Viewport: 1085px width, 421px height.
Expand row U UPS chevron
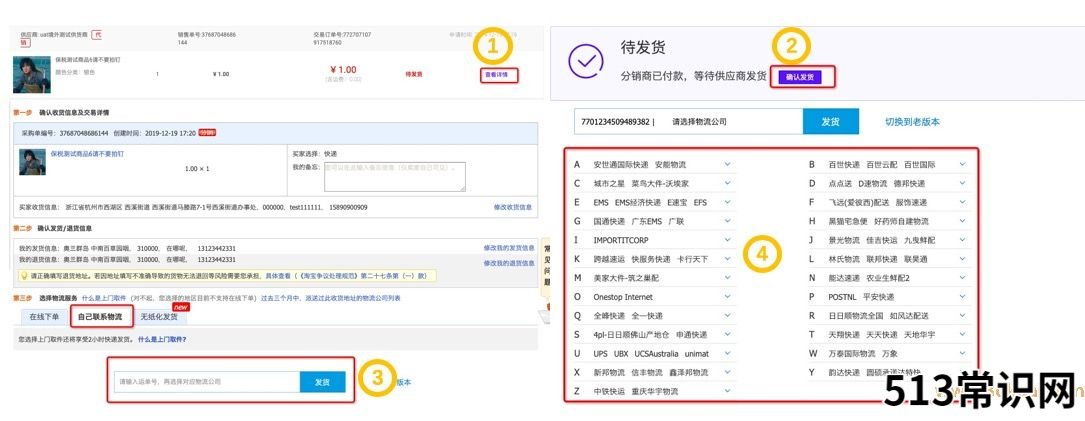click(x=727, y=353)
